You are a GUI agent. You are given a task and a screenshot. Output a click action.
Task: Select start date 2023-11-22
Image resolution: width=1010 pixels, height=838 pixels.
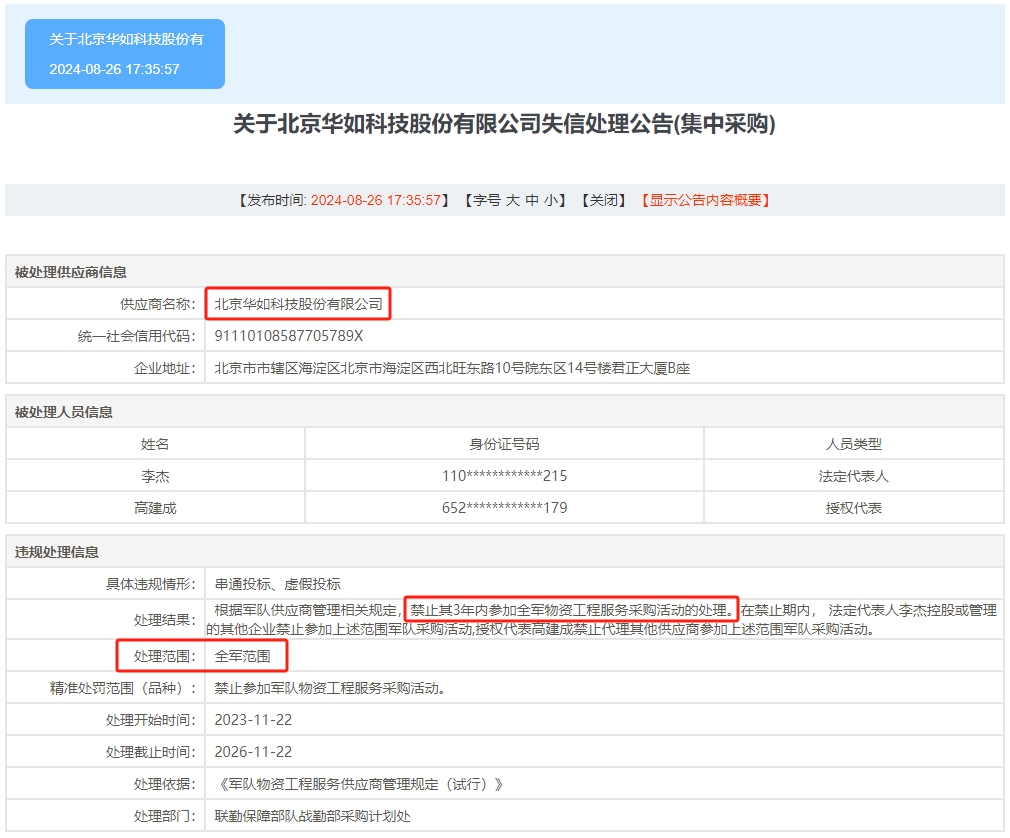click(253, 720)
